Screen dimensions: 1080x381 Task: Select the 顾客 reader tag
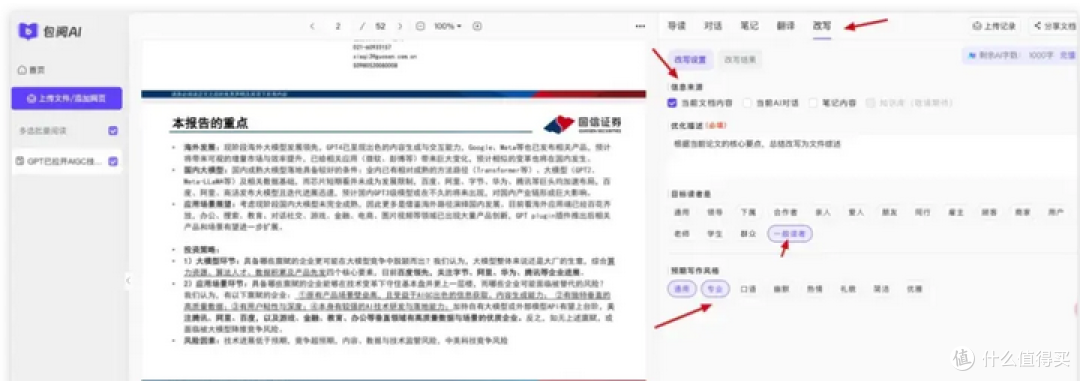(990, 213)
